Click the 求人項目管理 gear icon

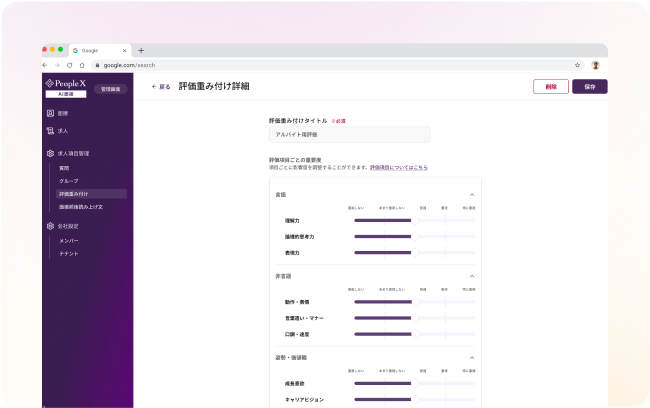50,154
